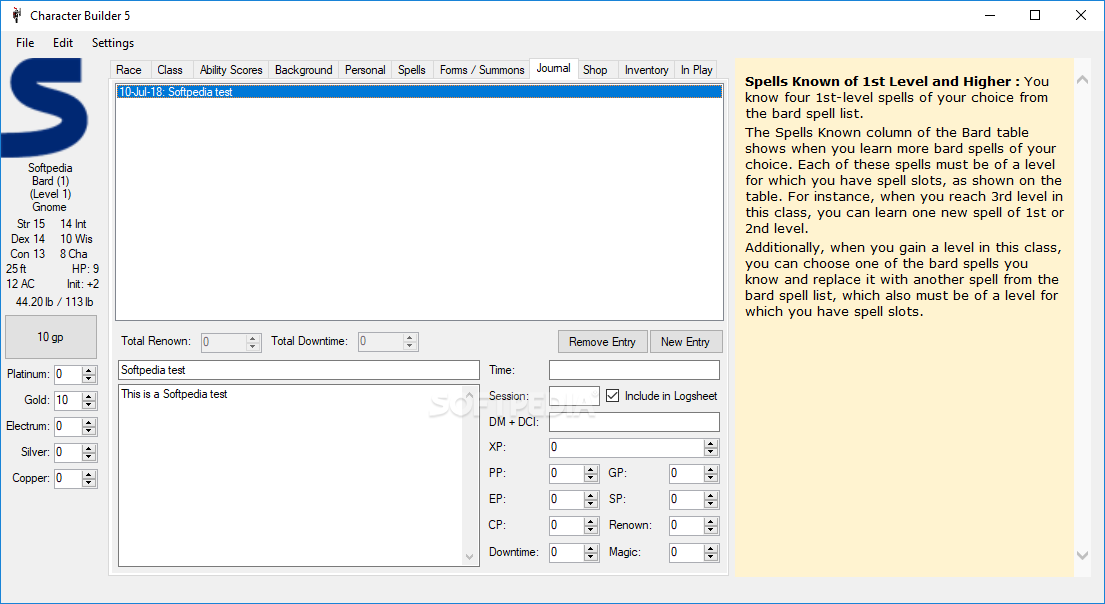
Task: Increase the PP value in journal entry
Action: 591,470
